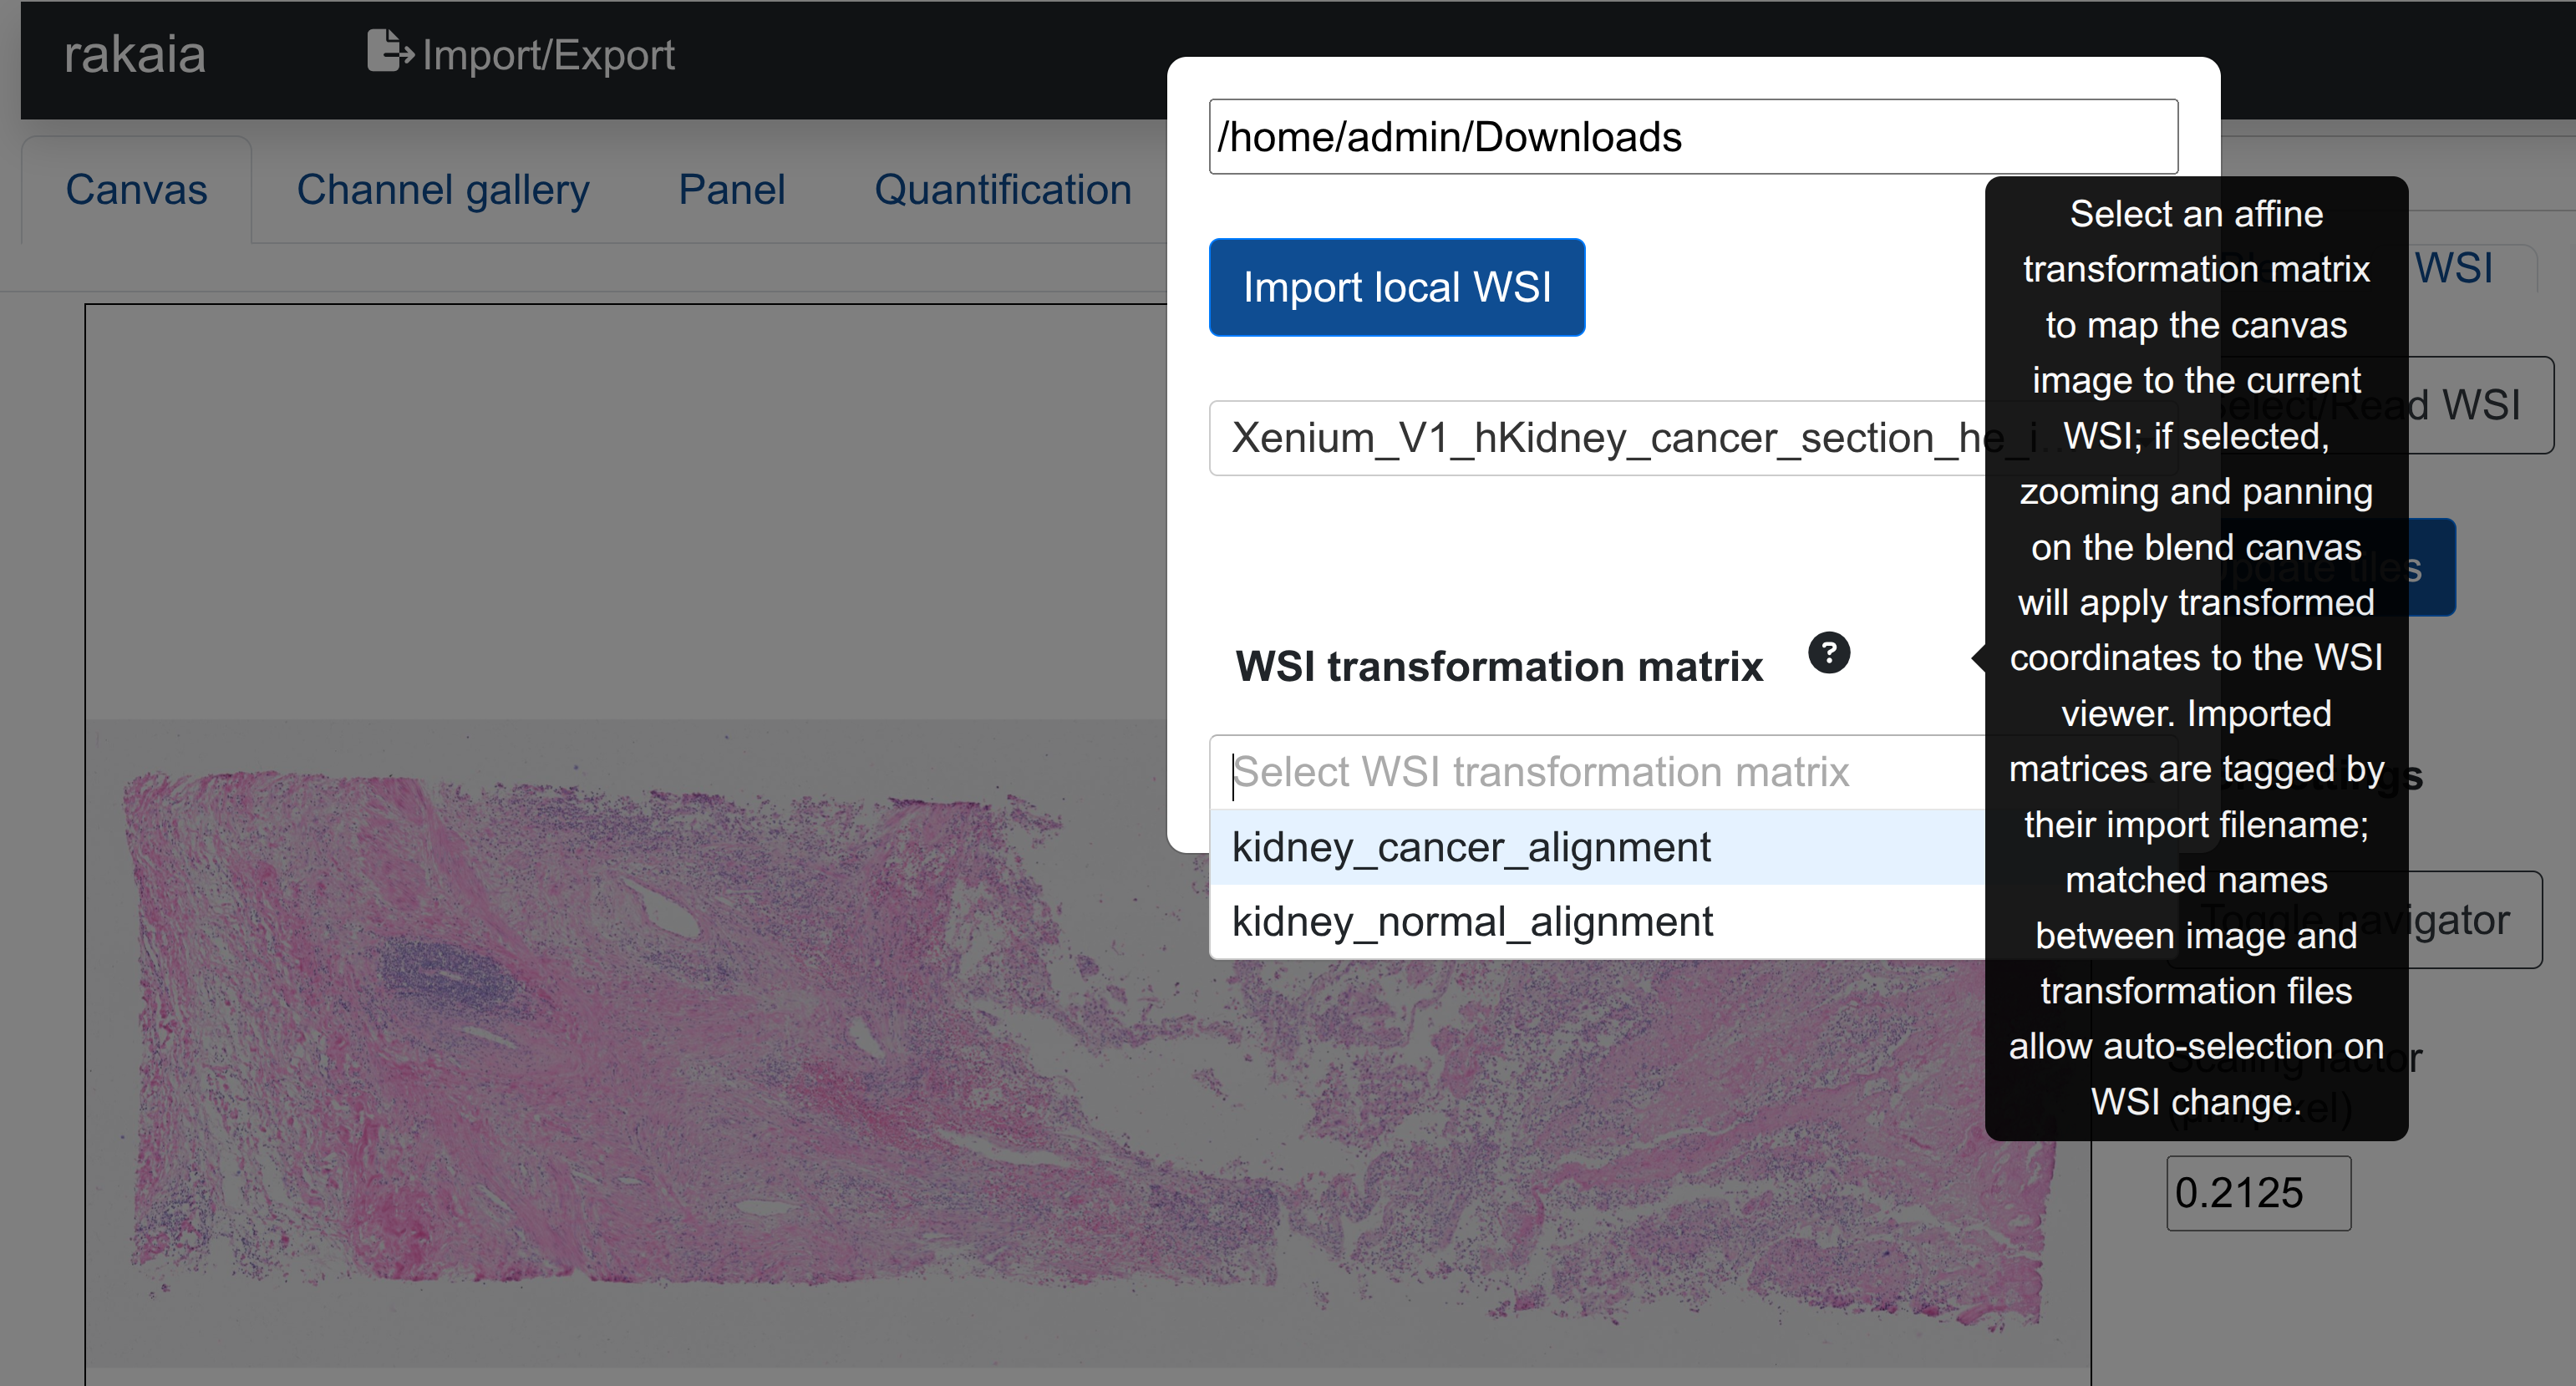Click the Select/Read WSI button

click(x=2480, y=405)
